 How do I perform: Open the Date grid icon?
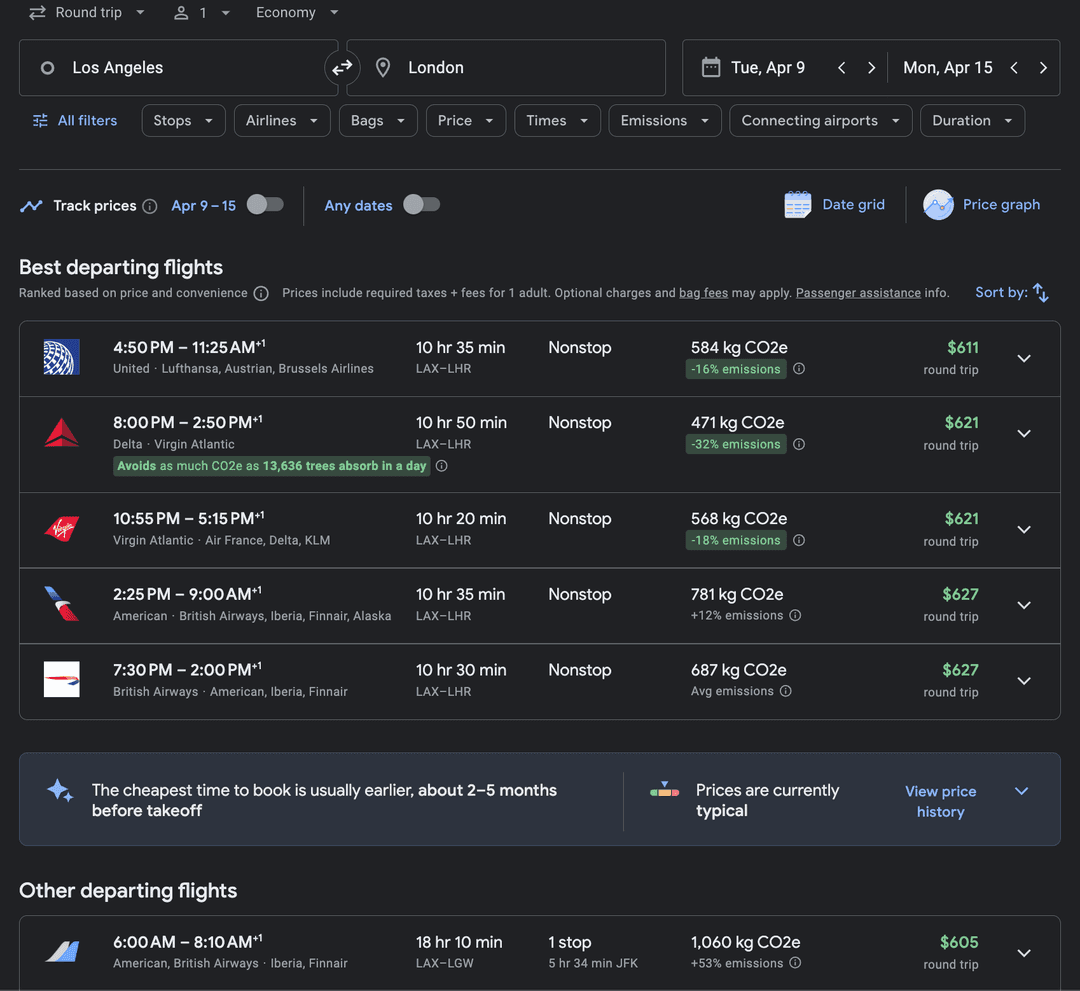coord(798,205)
